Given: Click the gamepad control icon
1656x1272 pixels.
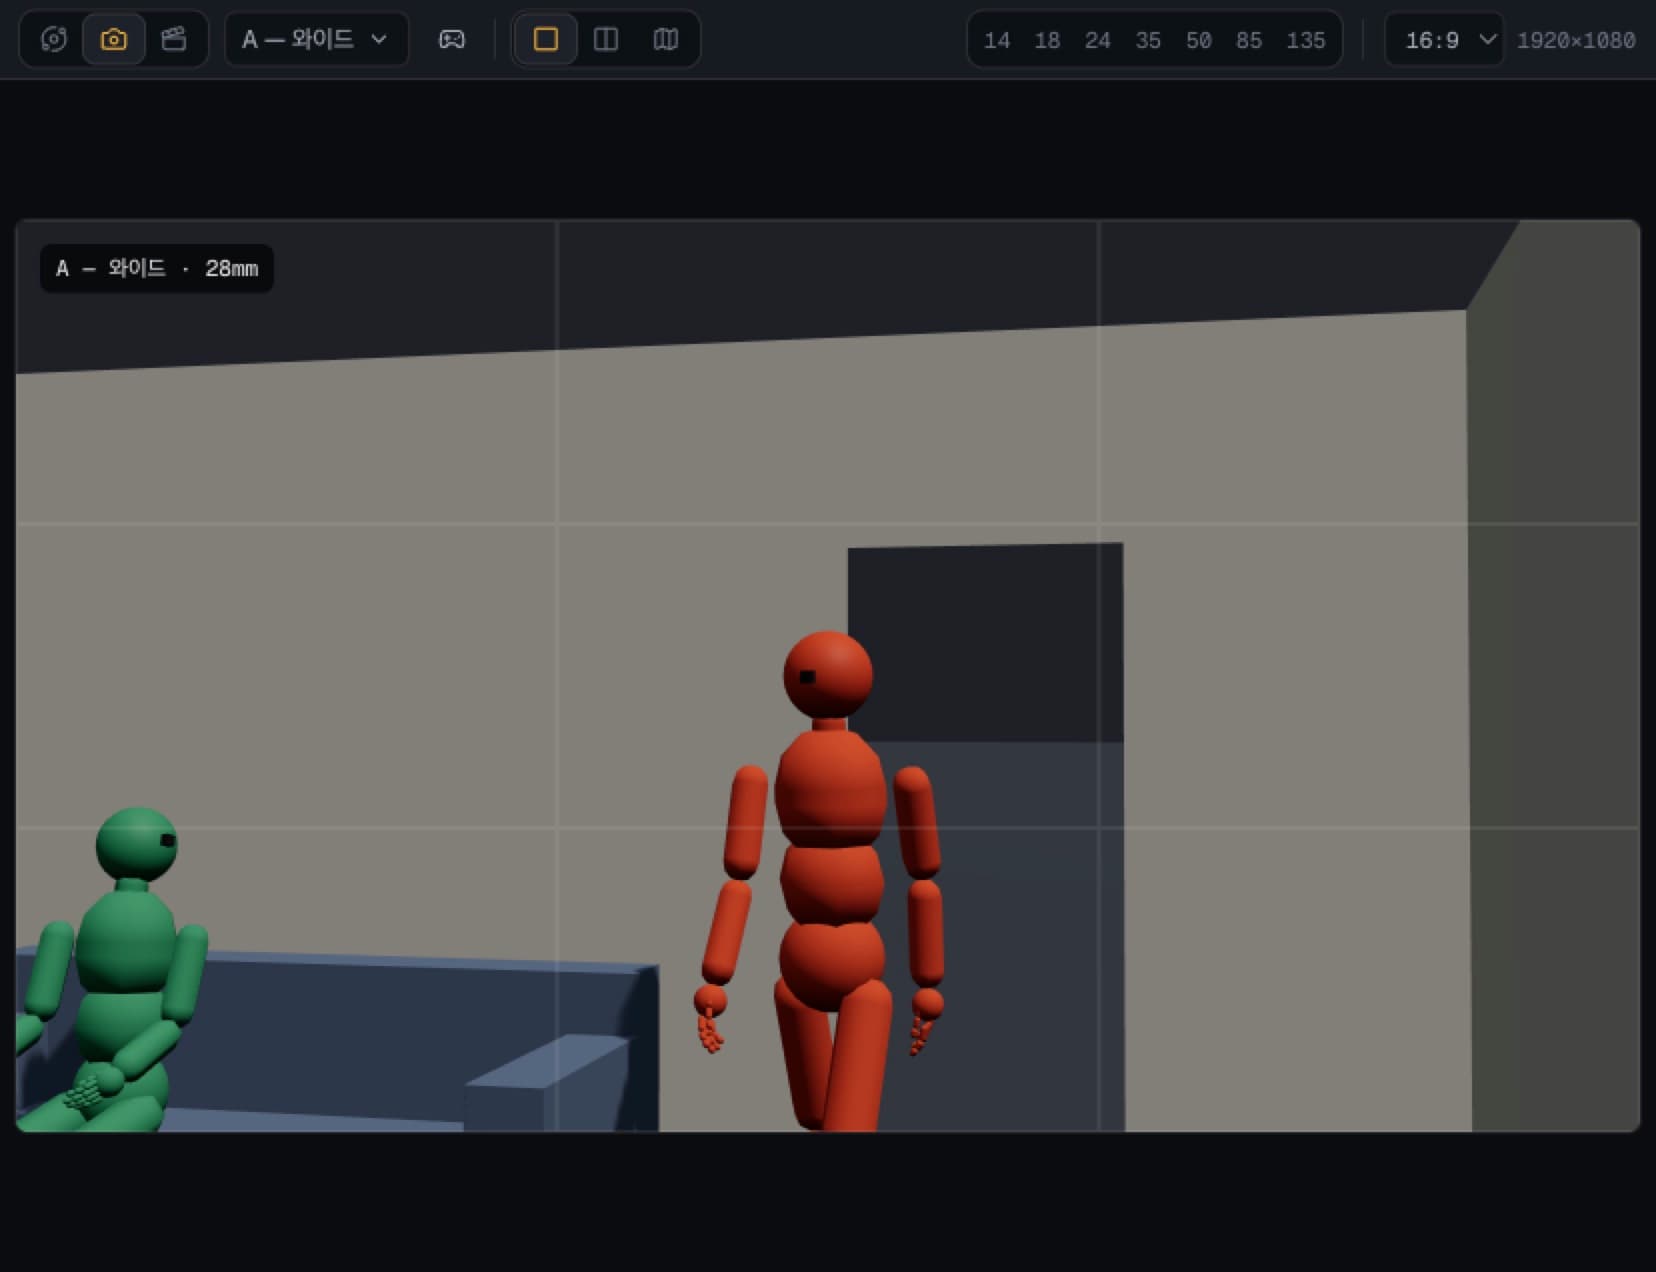Looking at the screenshot, I should point(452,39).
